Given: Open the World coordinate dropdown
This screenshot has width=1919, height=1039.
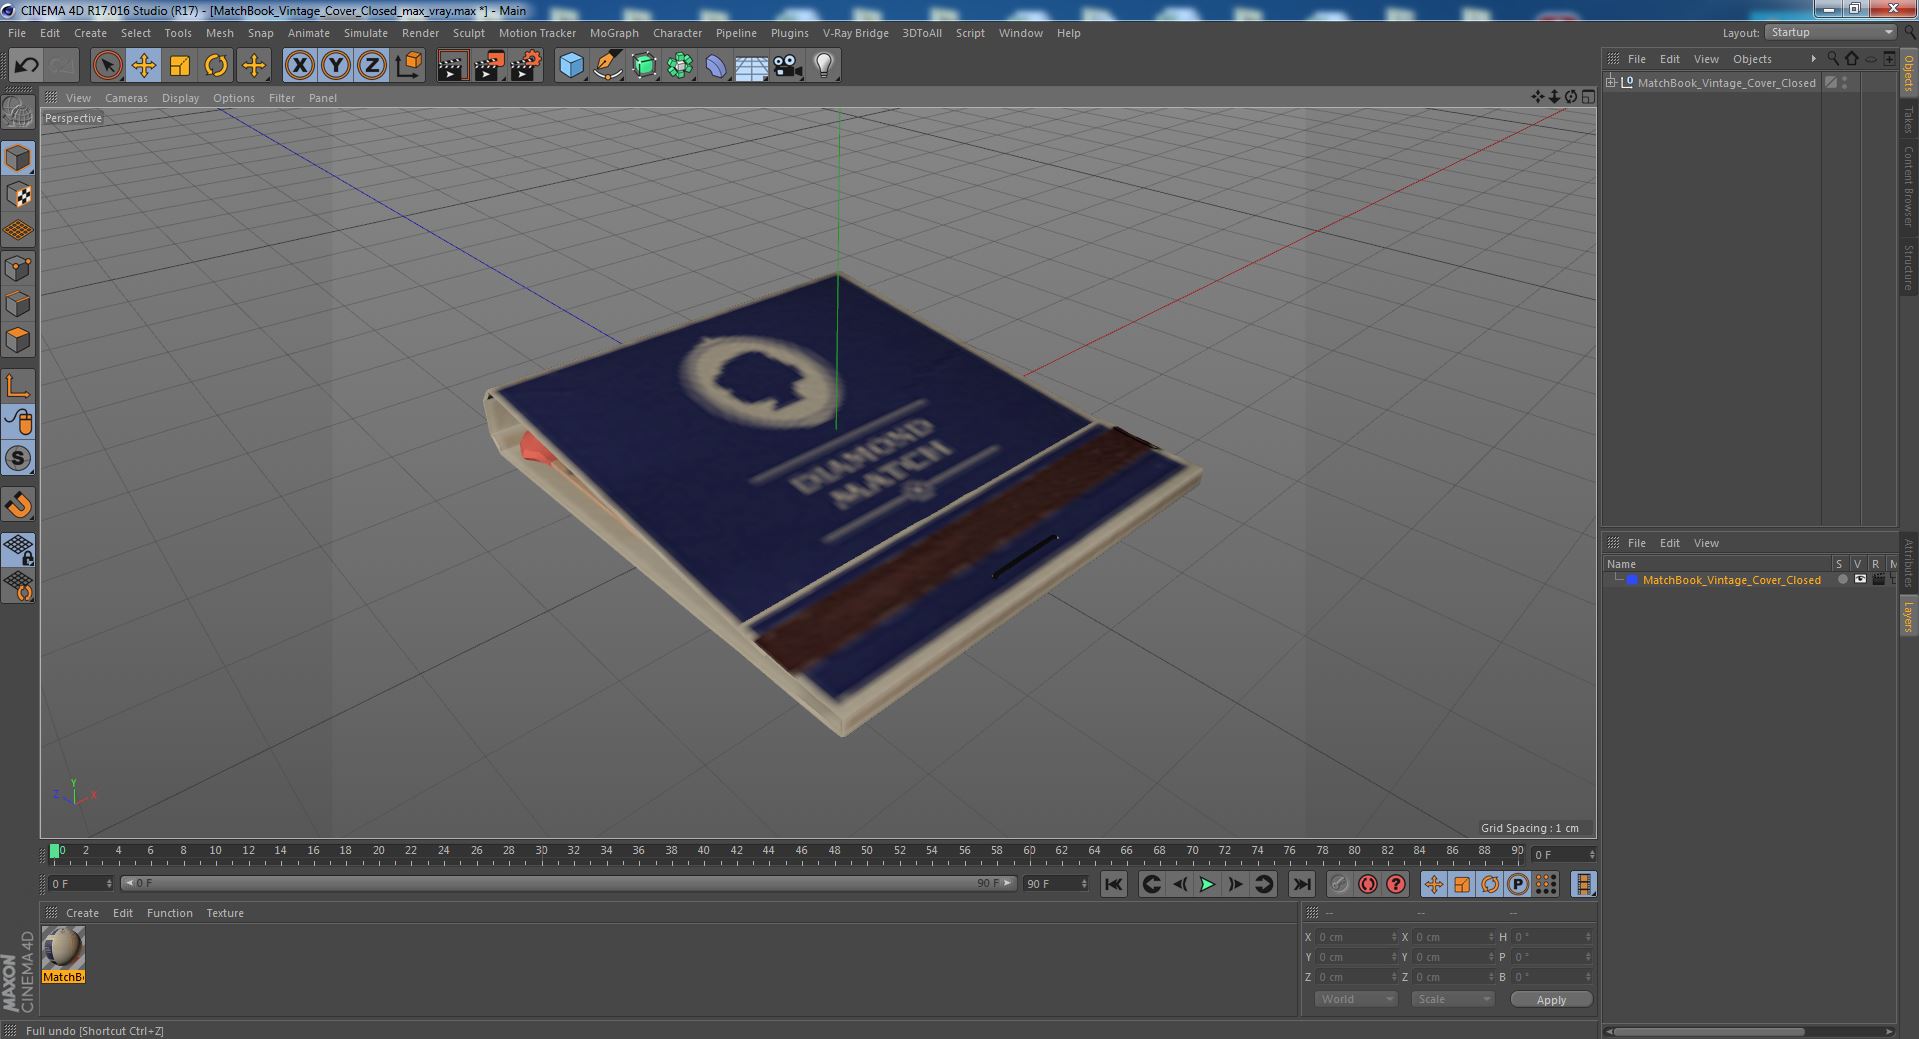Looking at the screenshot, I should (x=1355, y=999).
